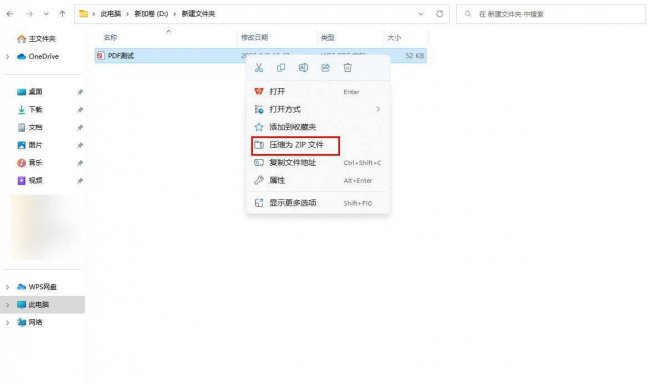Viewport: 650px width, 384px height.
Task: Open 音乐 quick access folder
Action: 35,163
